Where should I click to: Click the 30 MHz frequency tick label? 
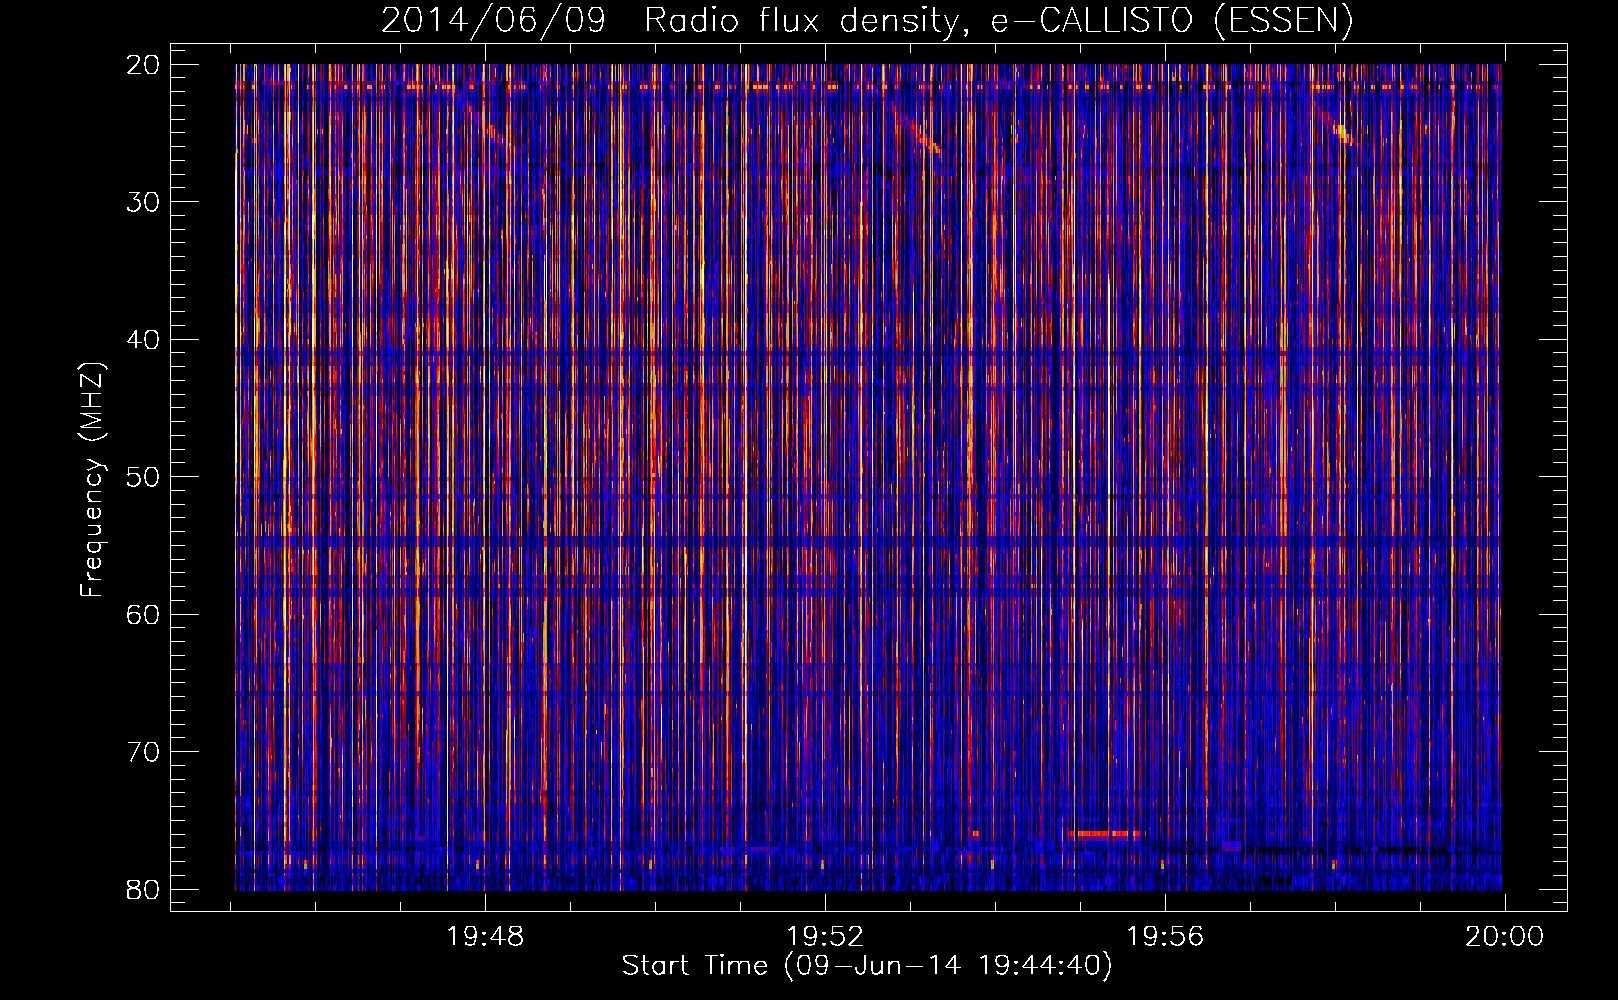[142, 202]
